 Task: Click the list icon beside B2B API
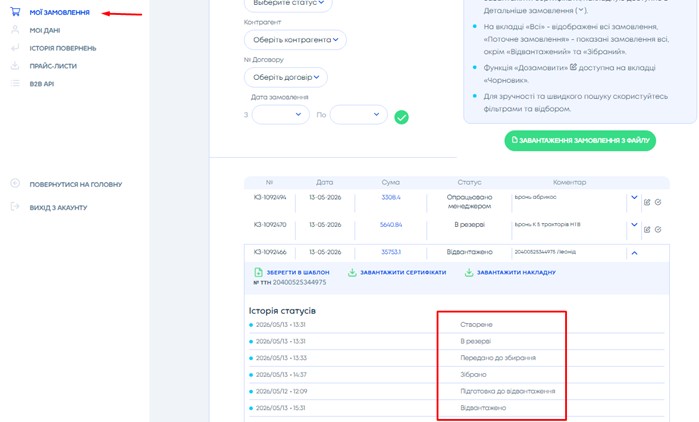point(15,83)
